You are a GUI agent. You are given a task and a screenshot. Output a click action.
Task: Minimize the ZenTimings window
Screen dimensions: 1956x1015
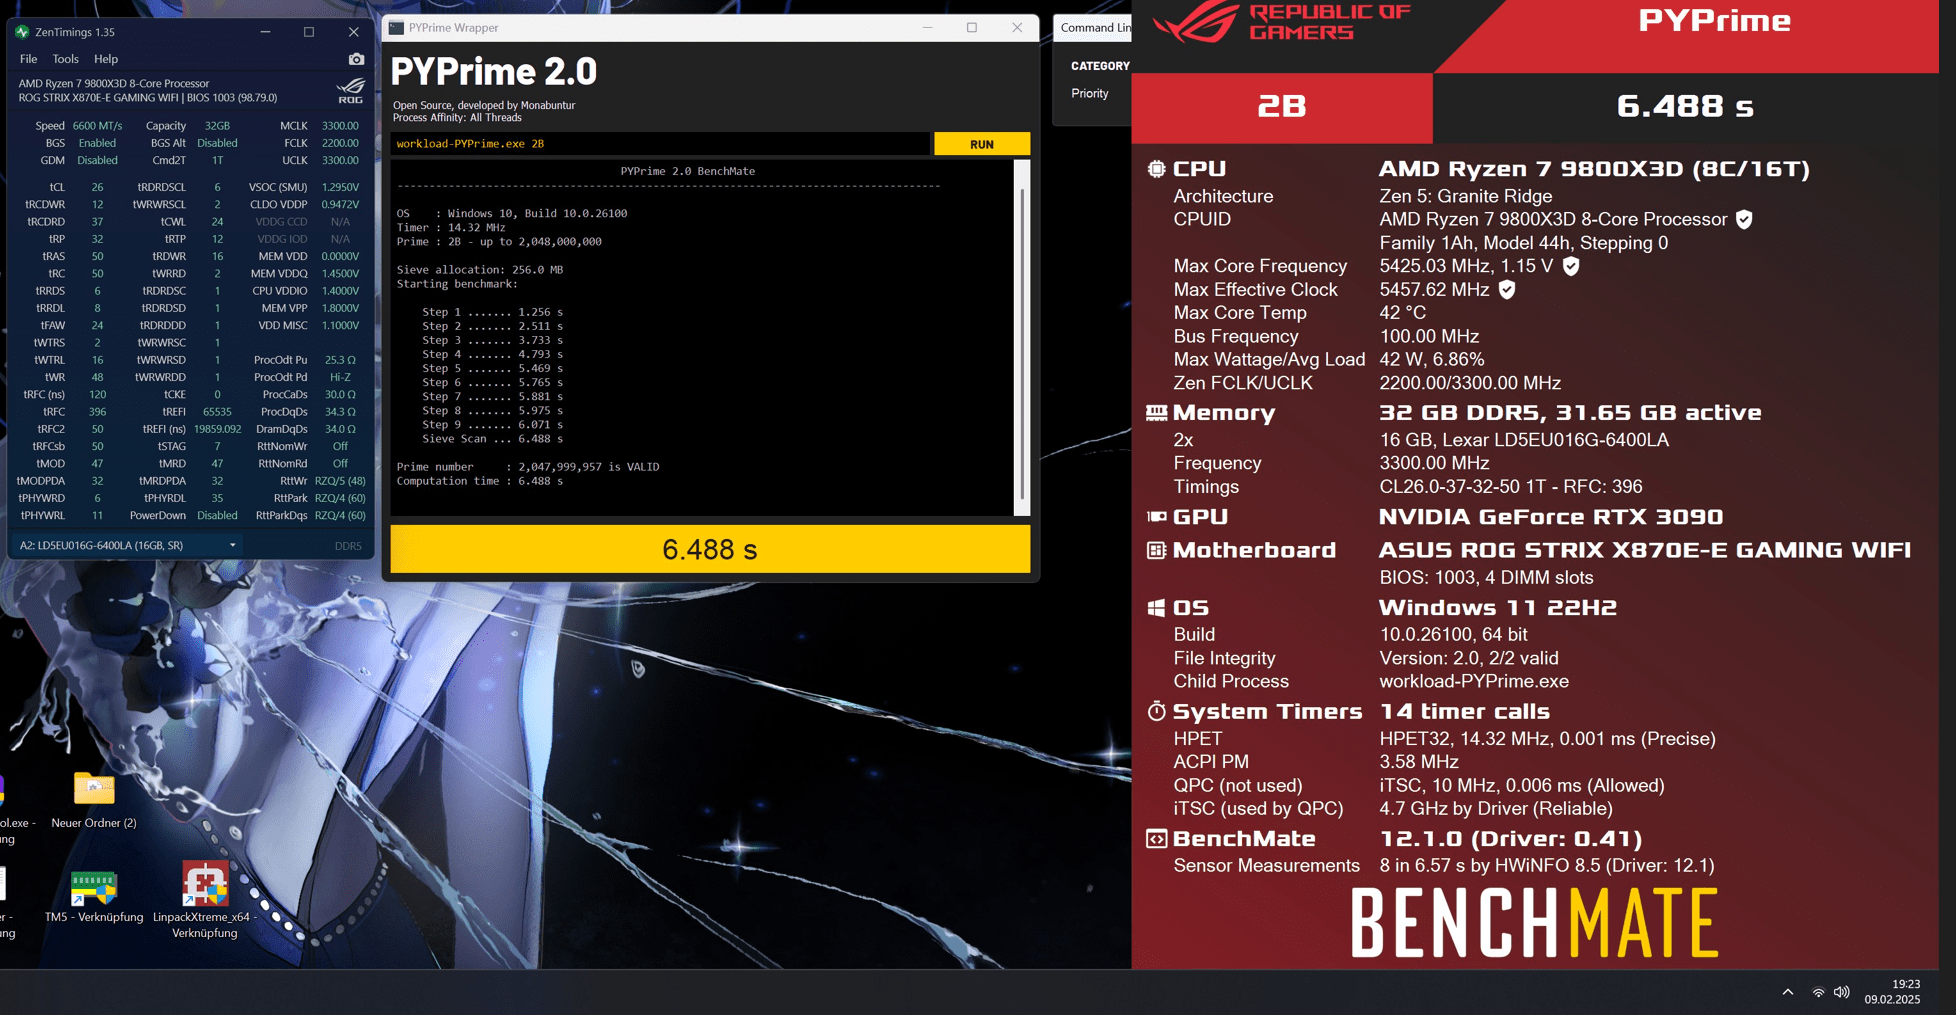tap(265, 32)
